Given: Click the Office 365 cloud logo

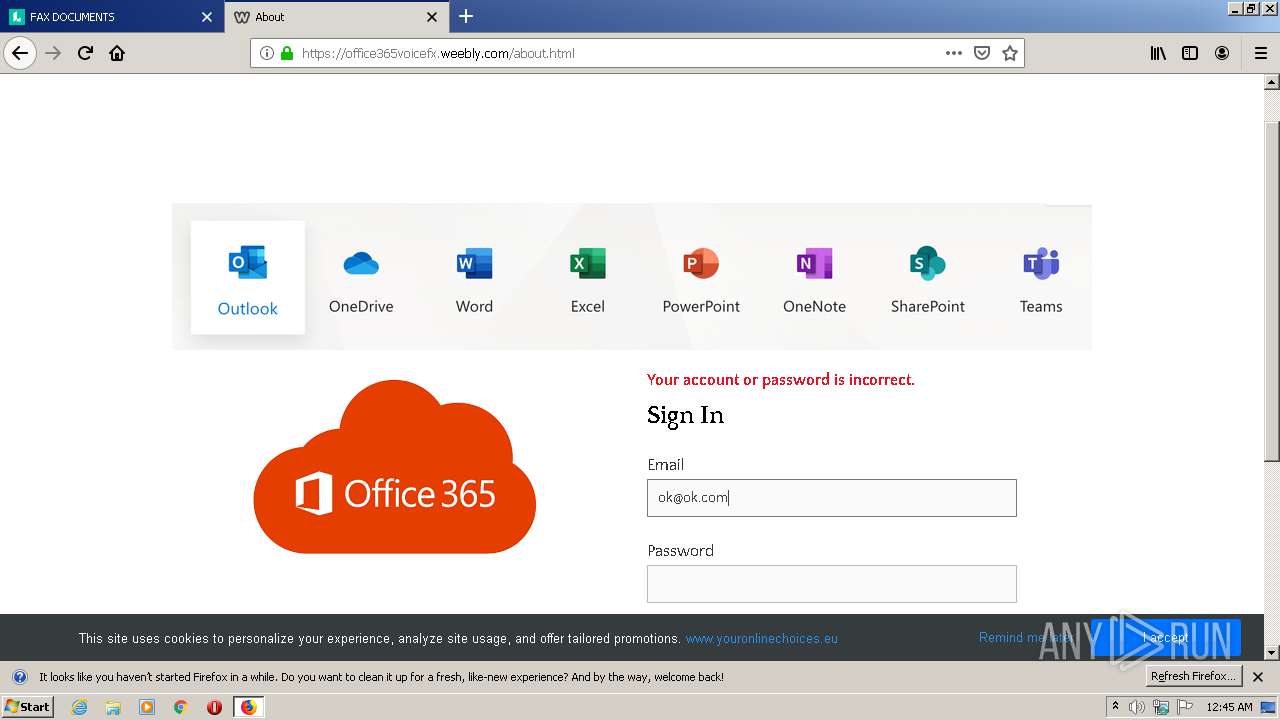Looking at the screenshot, I should click(x=395, y=467).
